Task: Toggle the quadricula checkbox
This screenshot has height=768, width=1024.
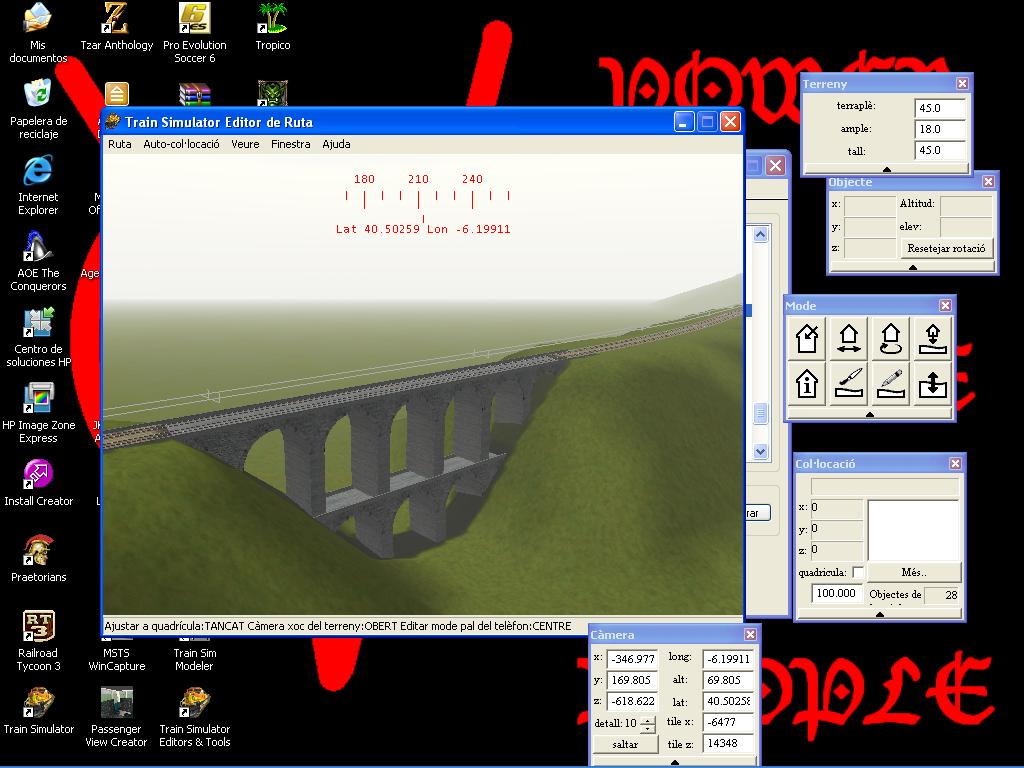Action: (x=857, y=572)
